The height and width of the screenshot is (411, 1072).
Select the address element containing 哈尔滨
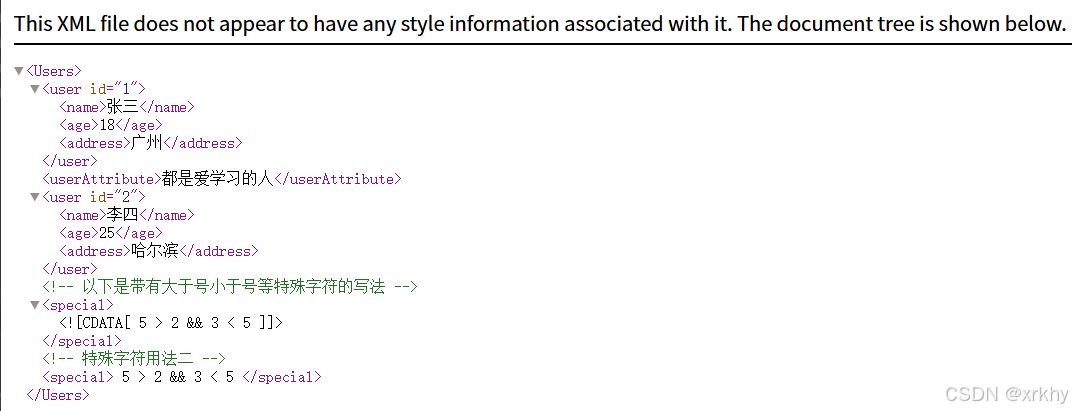coord(159,251)
